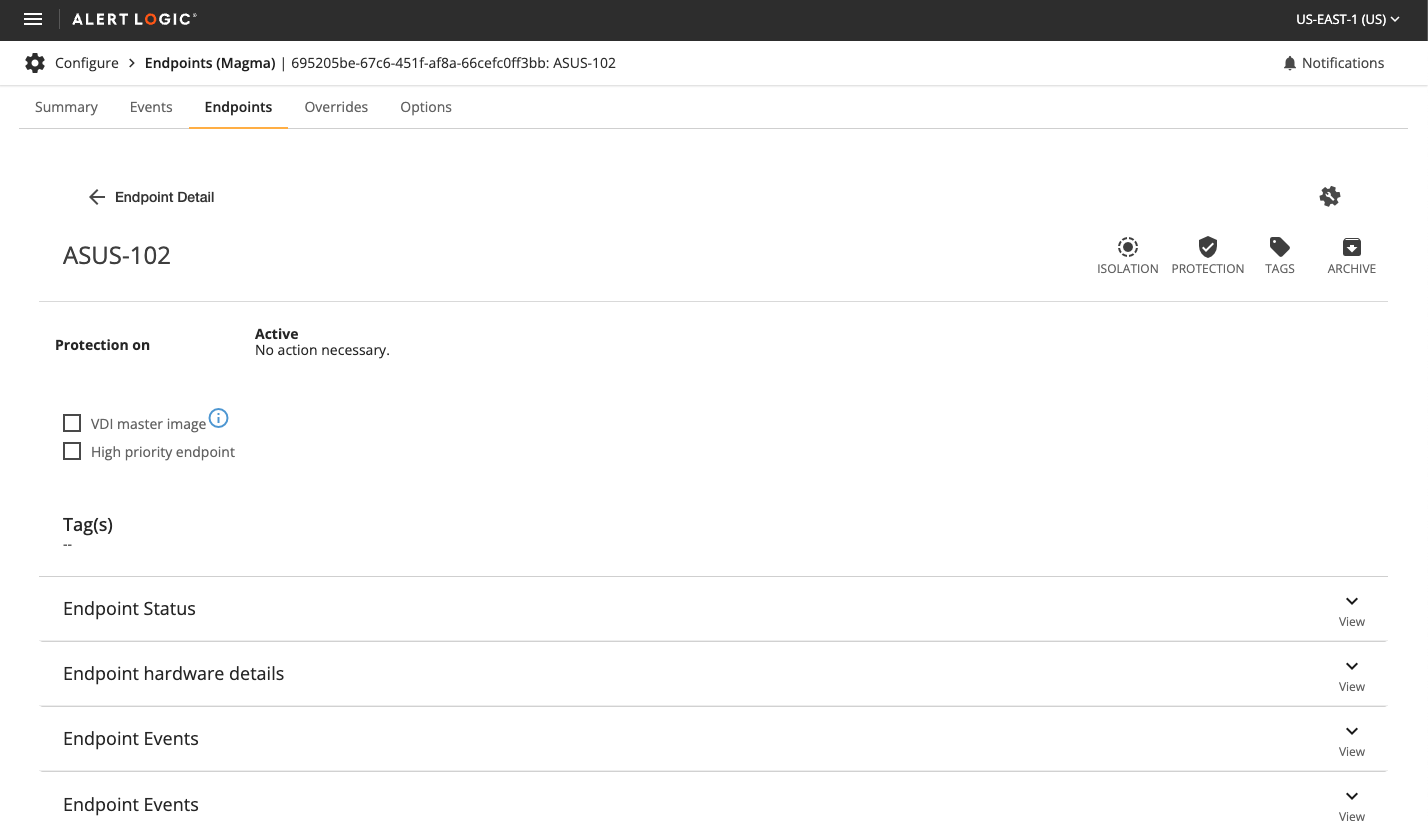
Task: Open the endpoint settings gear icon
Action: tap(1329, 197)
